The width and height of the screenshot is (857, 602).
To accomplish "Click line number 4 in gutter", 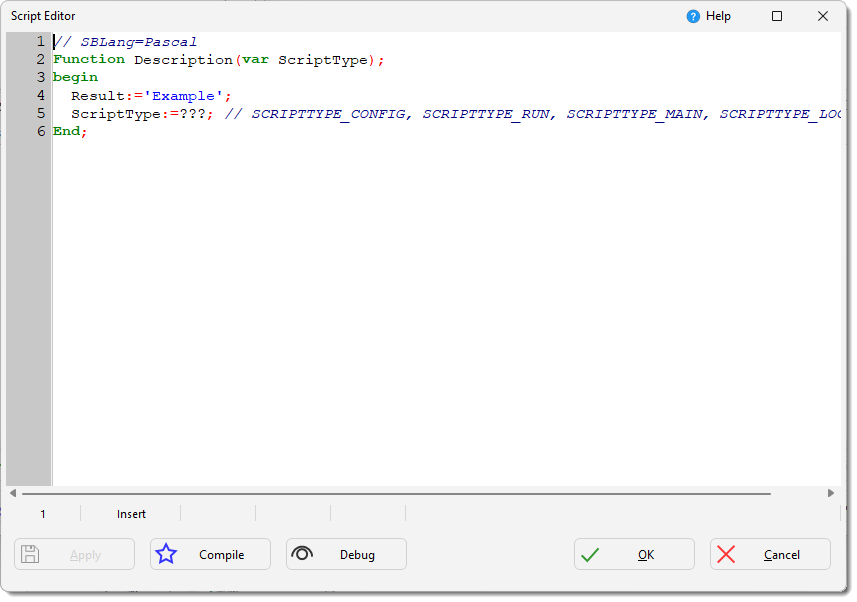I will tap(40, 95).
